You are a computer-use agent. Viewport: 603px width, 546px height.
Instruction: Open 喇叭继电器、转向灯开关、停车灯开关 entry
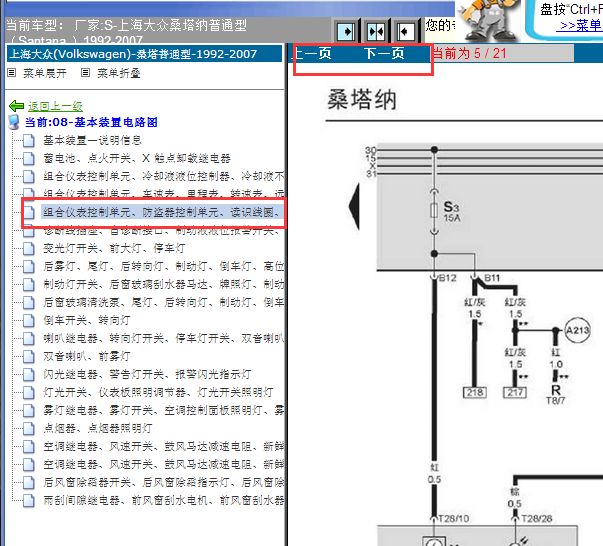[x=163, y=338]
